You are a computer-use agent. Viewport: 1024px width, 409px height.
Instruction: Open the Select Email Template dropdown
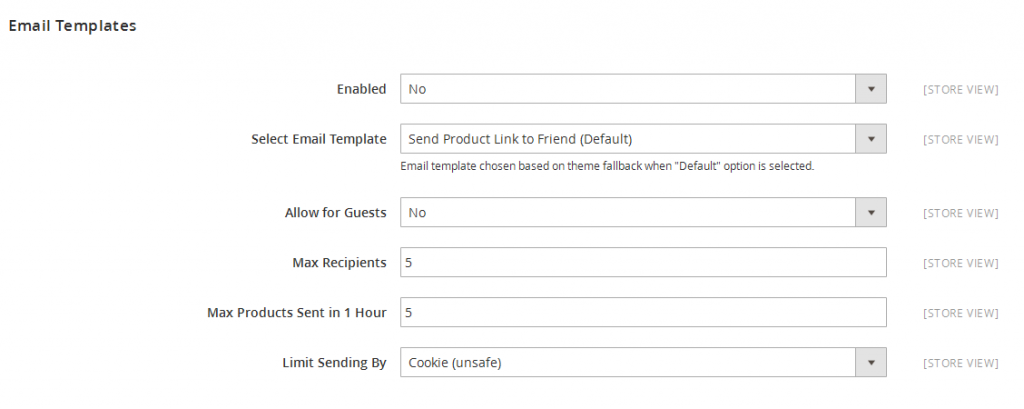pos(627,139)
